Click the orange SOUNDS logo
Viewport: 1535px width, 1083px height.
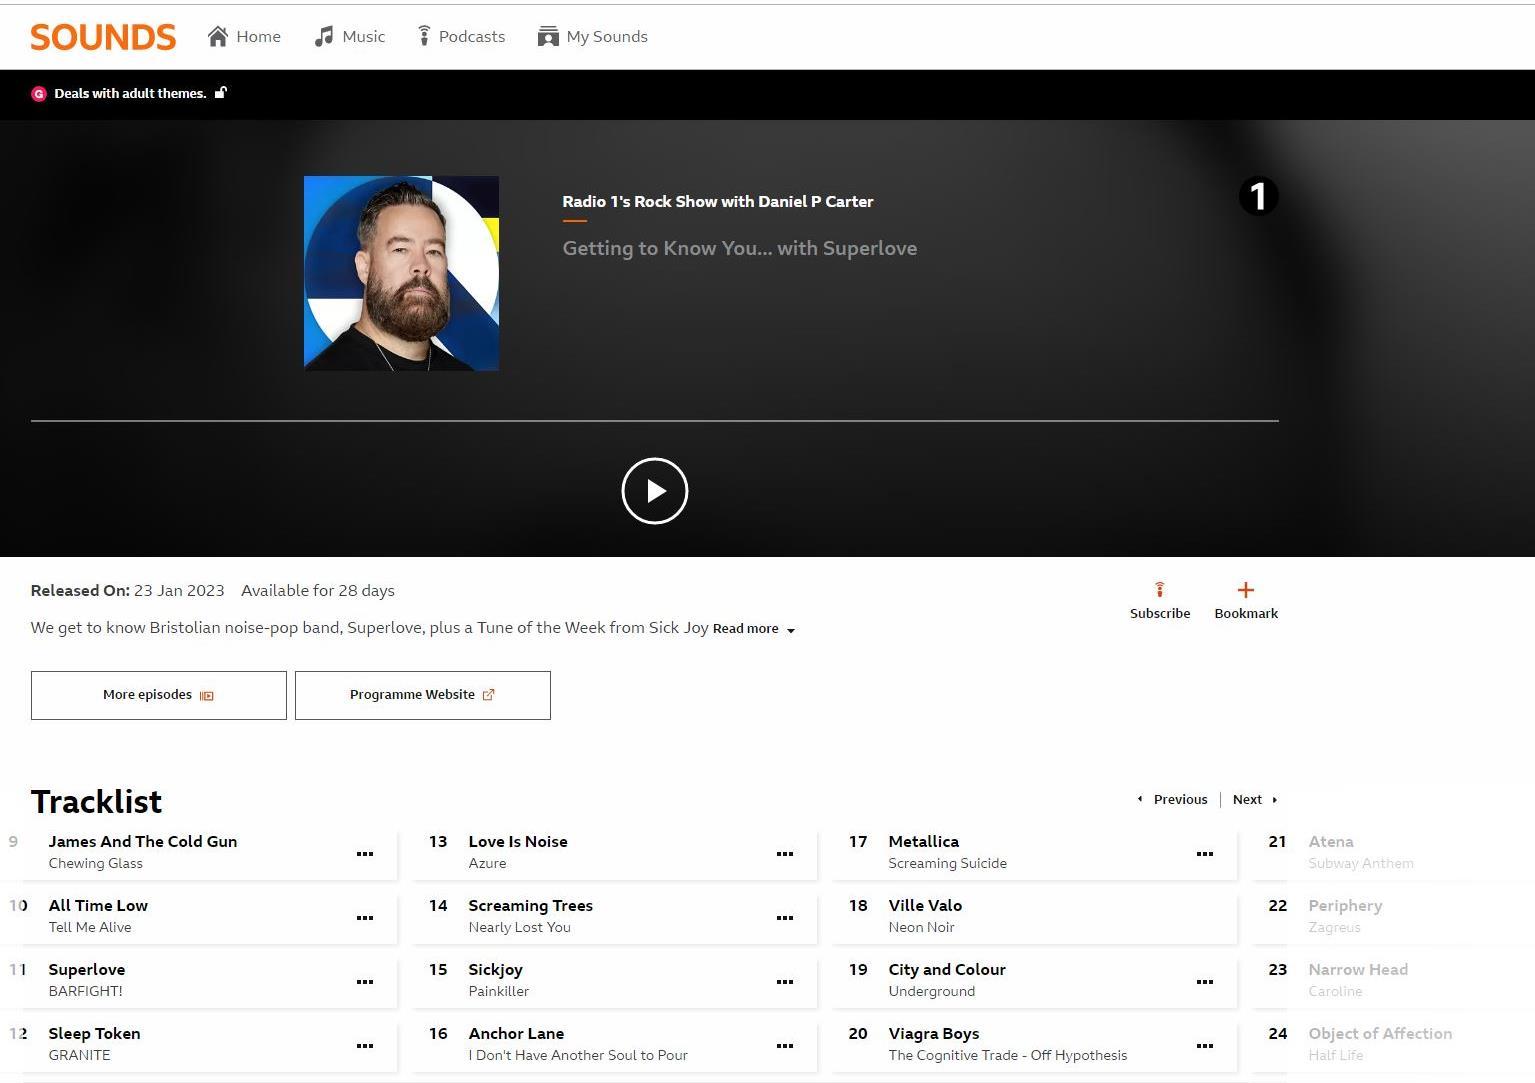click(103, 37)
